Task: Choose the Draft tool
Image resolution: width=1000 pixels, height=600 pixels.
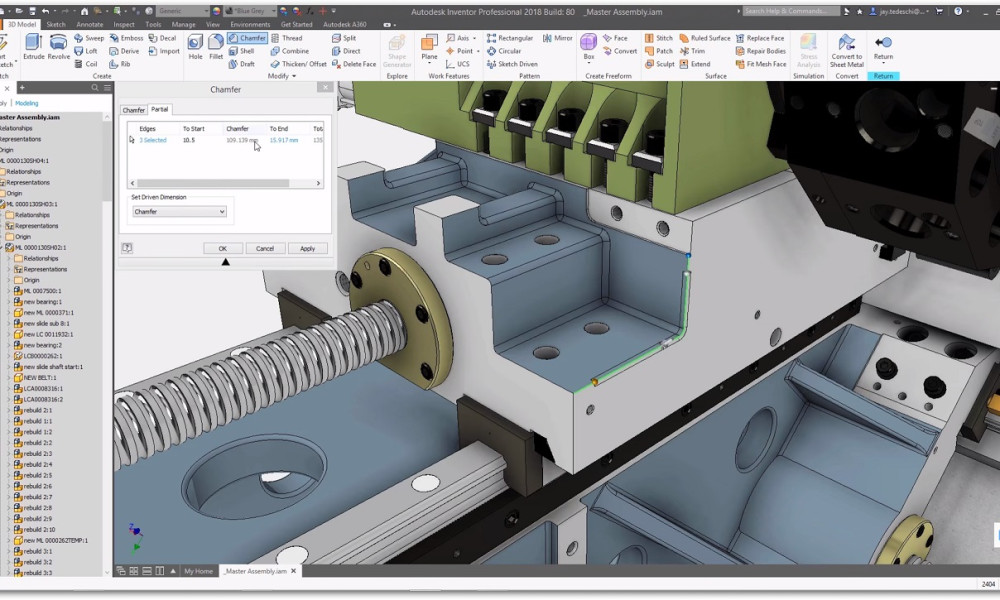Action: (x=242, y=64)
